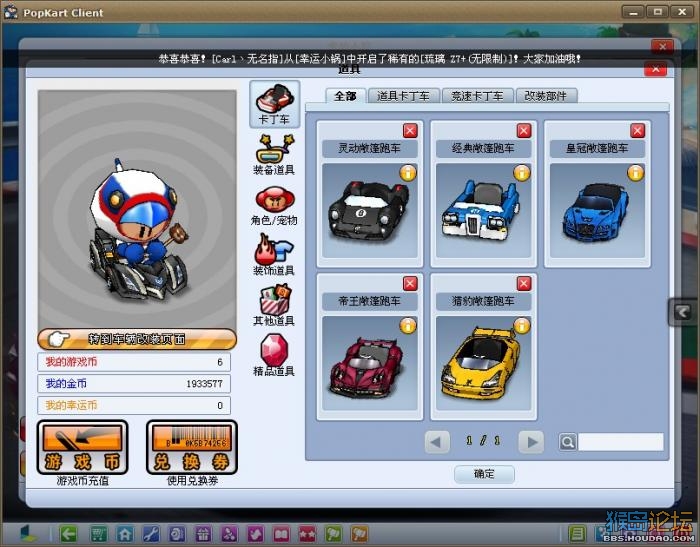Open 游戏币 game coin recharge
The width and height of the screenshot is (700, 547).
pos(83,448)
